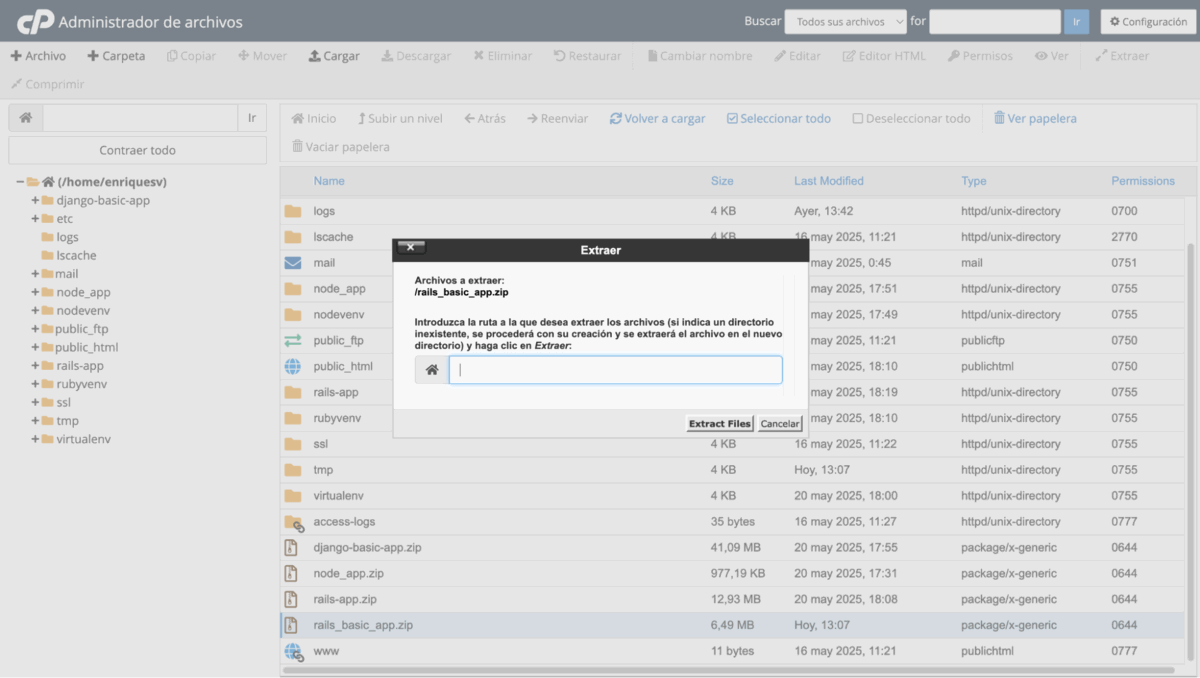
Task: Expand the public_html tree folder
Action: pos(35,347)
